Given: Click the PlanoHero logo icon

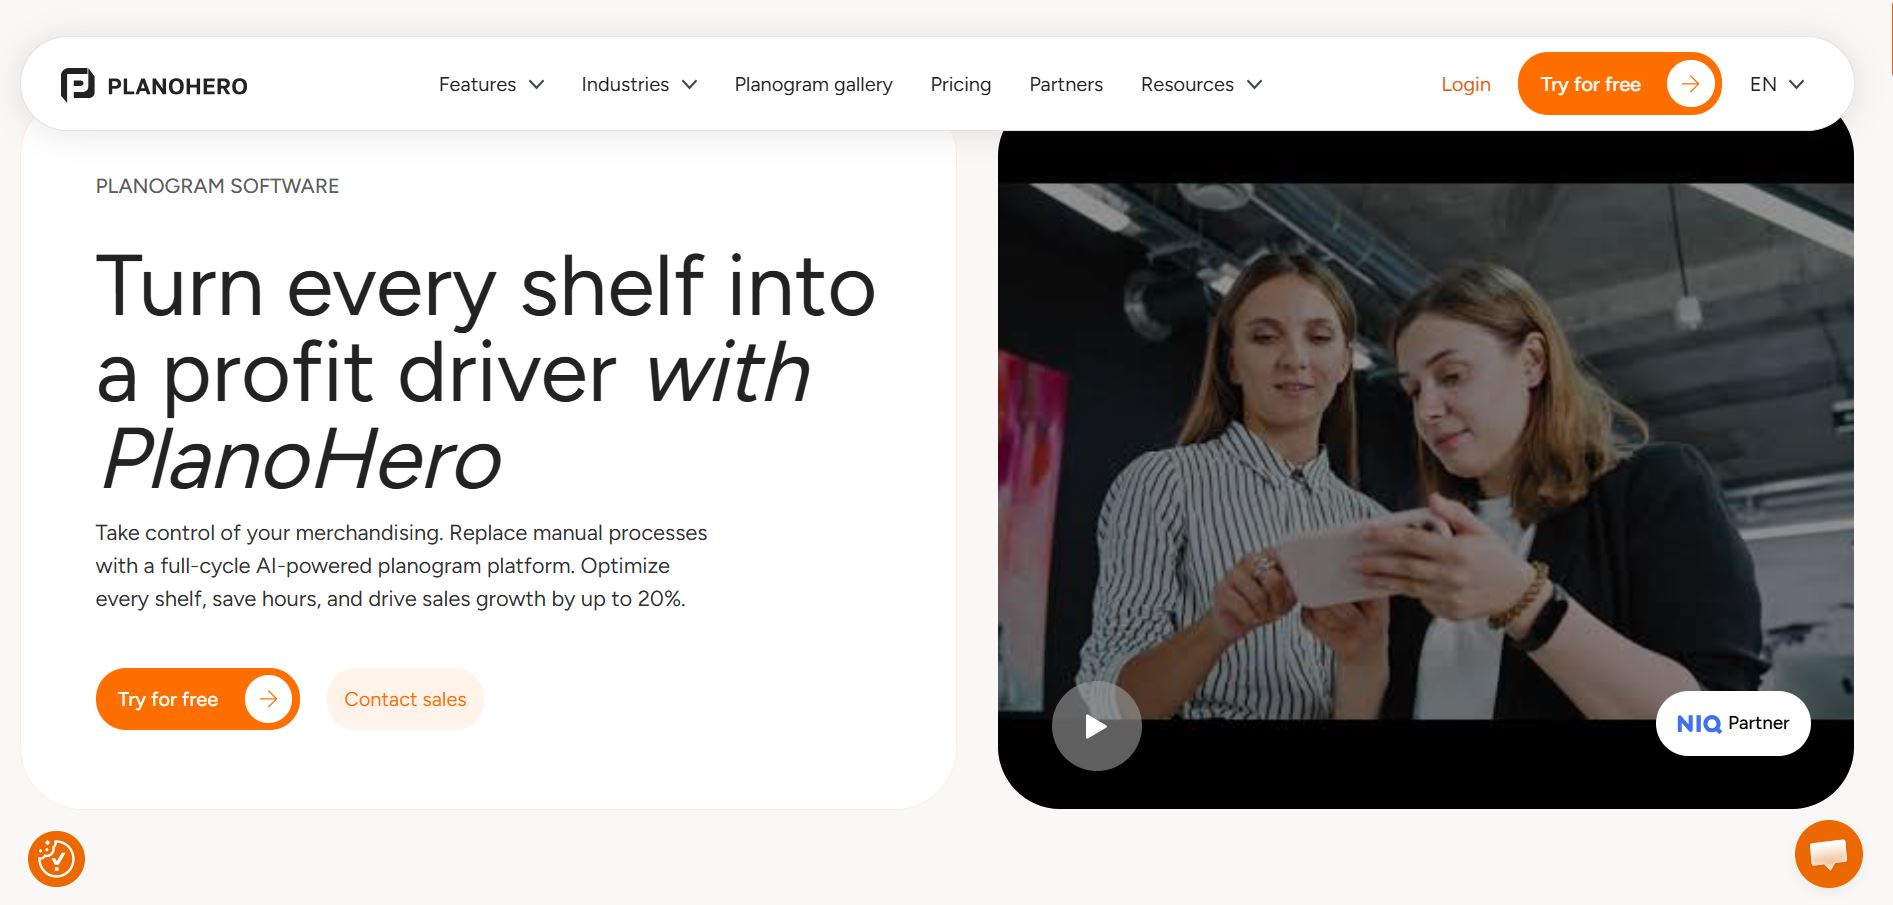Looking at the screenshot, I should click(x=78, y=85).
